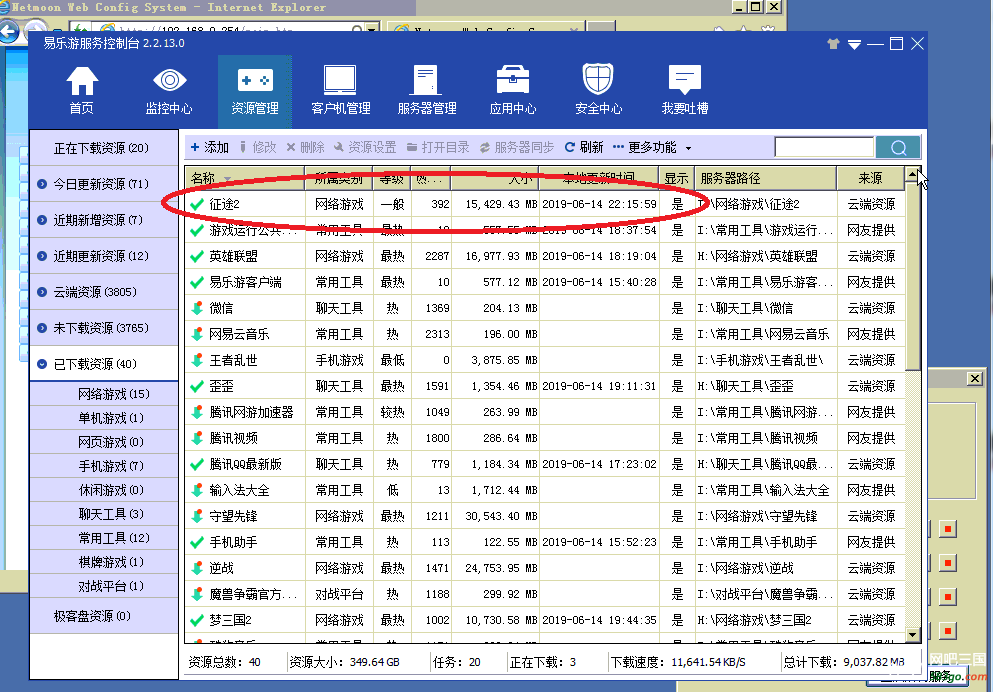This screenshot has height=692, width=993.
Task: Select 易乐游客户端 resource name
Action: click(246, 282)
